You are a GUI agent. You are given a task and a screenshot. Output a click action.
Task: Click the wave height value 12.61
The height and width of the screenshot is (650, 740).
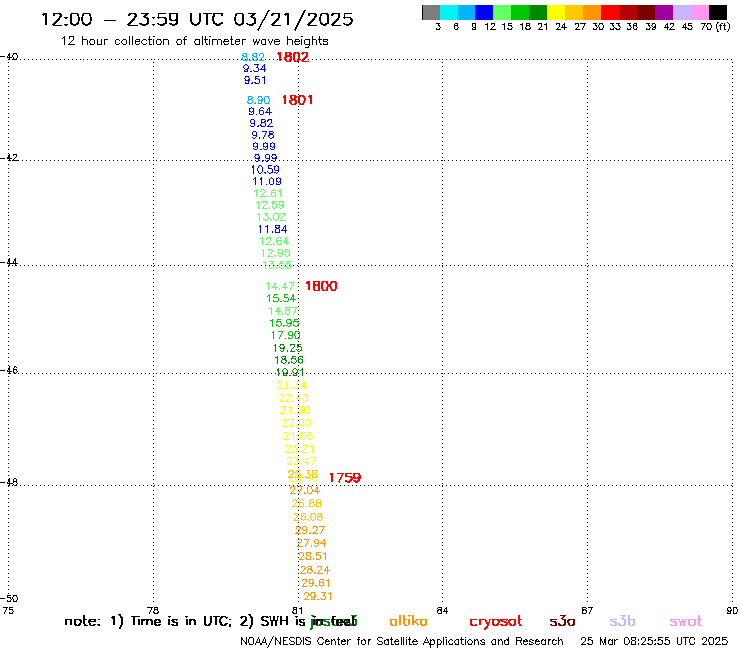268,193
